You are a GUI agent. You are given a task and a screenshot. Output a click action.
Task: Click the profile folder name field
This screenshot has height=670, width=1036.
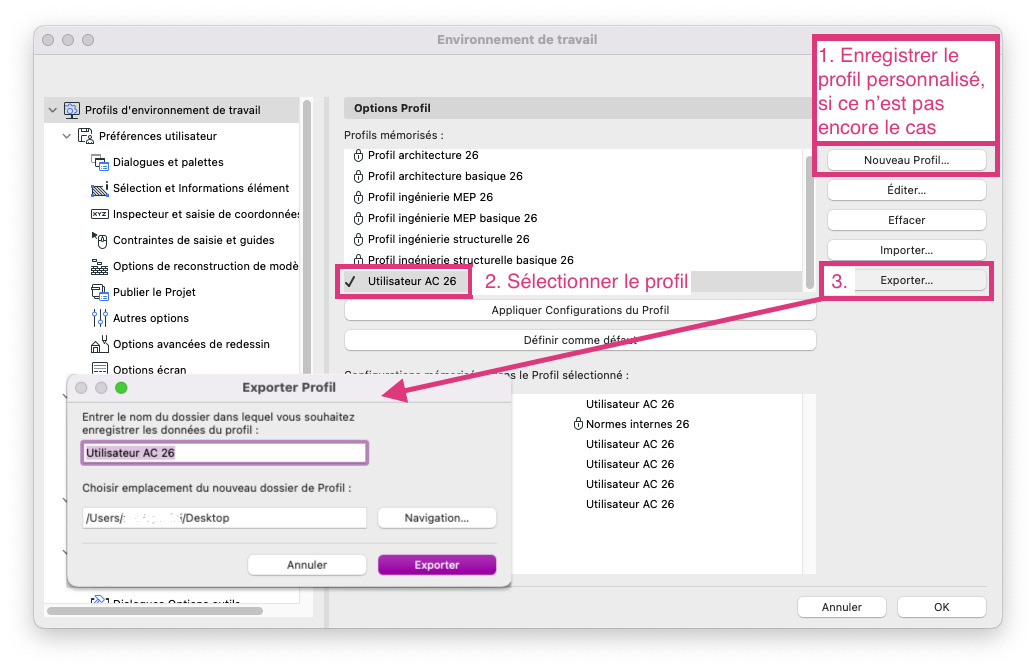click(x=225, y=453)
